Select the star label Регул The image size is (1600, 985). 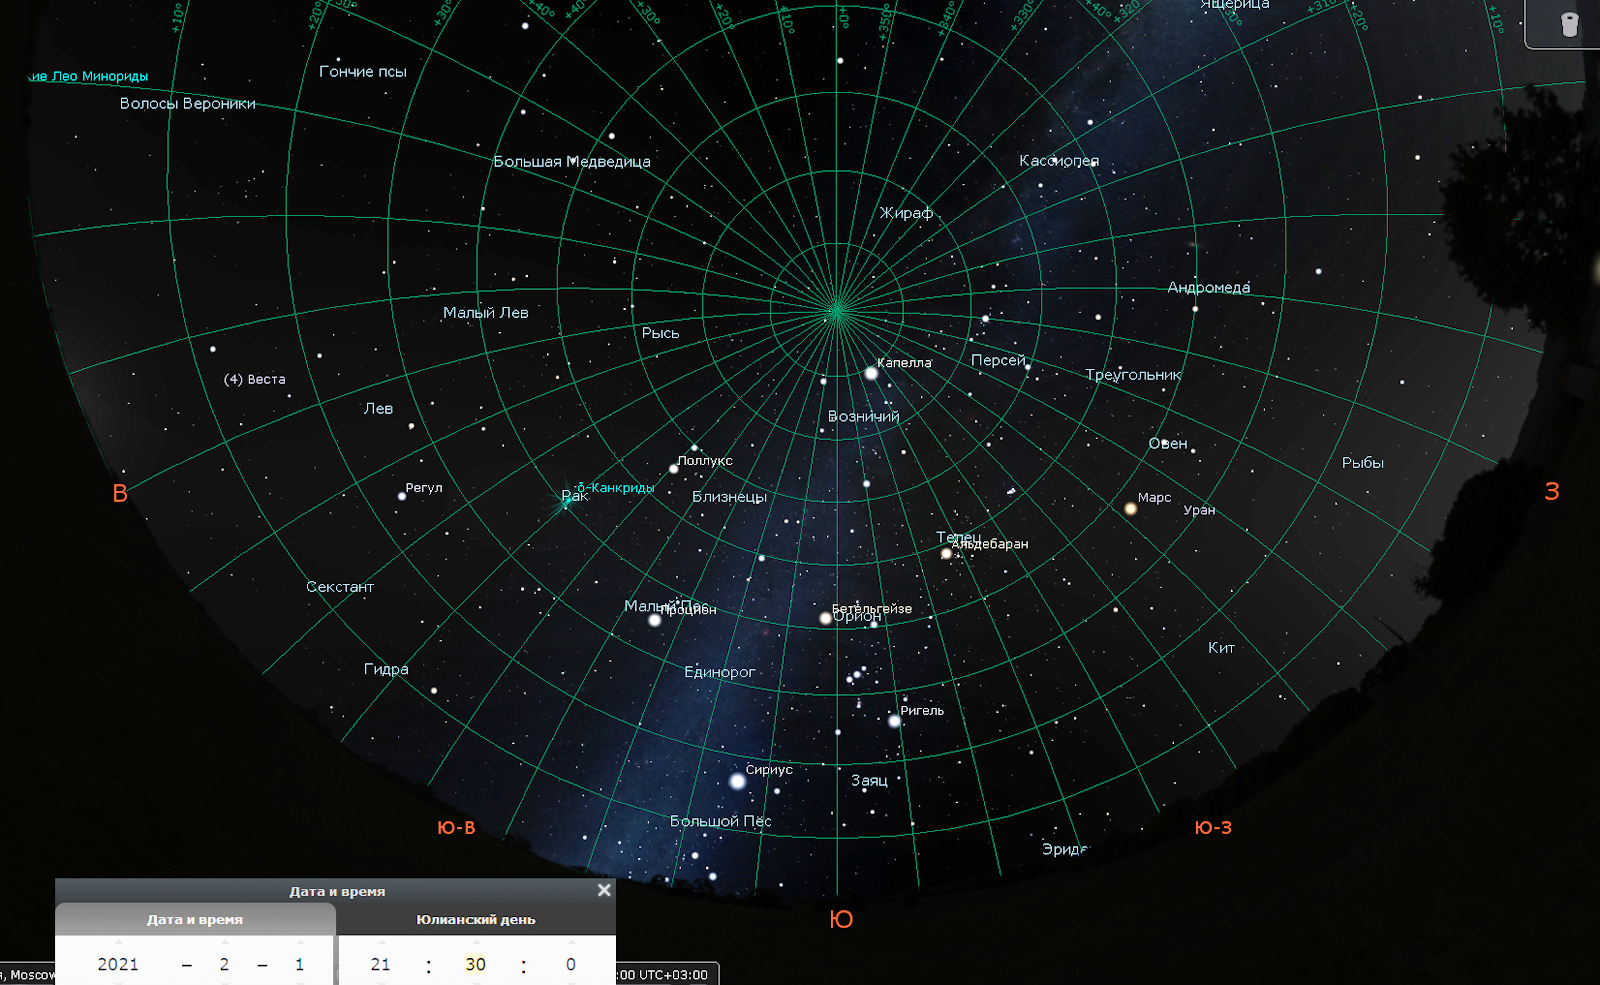pyautogui.click(x=424, y=488)
